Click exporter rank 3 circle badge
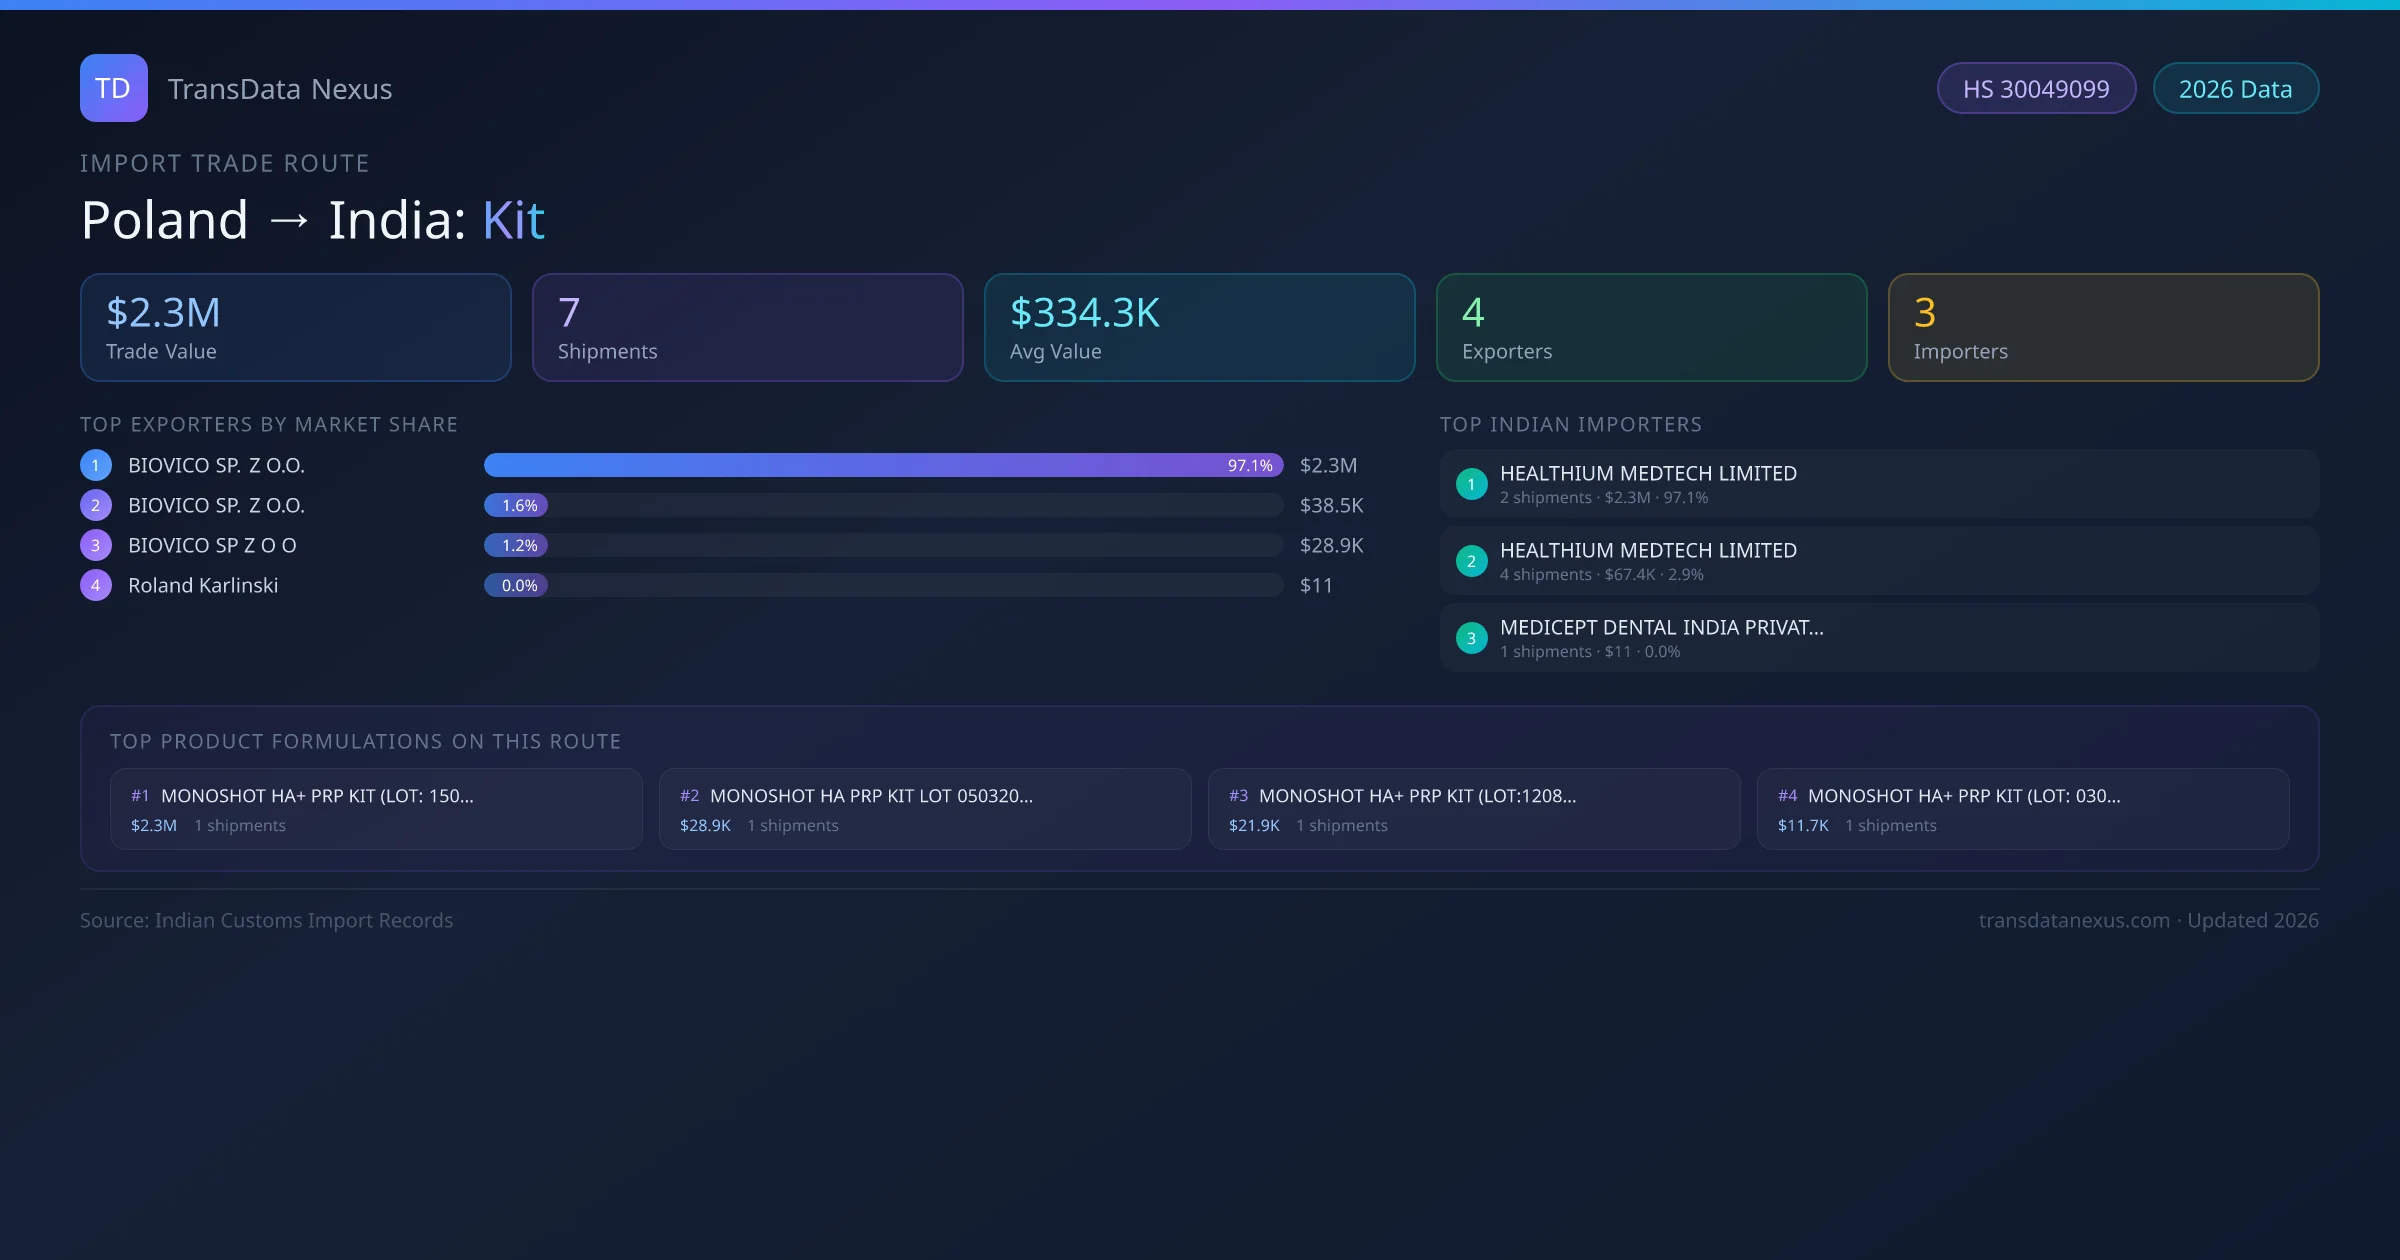Image resolution: width=2400 pixels, height=1260 pixels. (96, 545)
